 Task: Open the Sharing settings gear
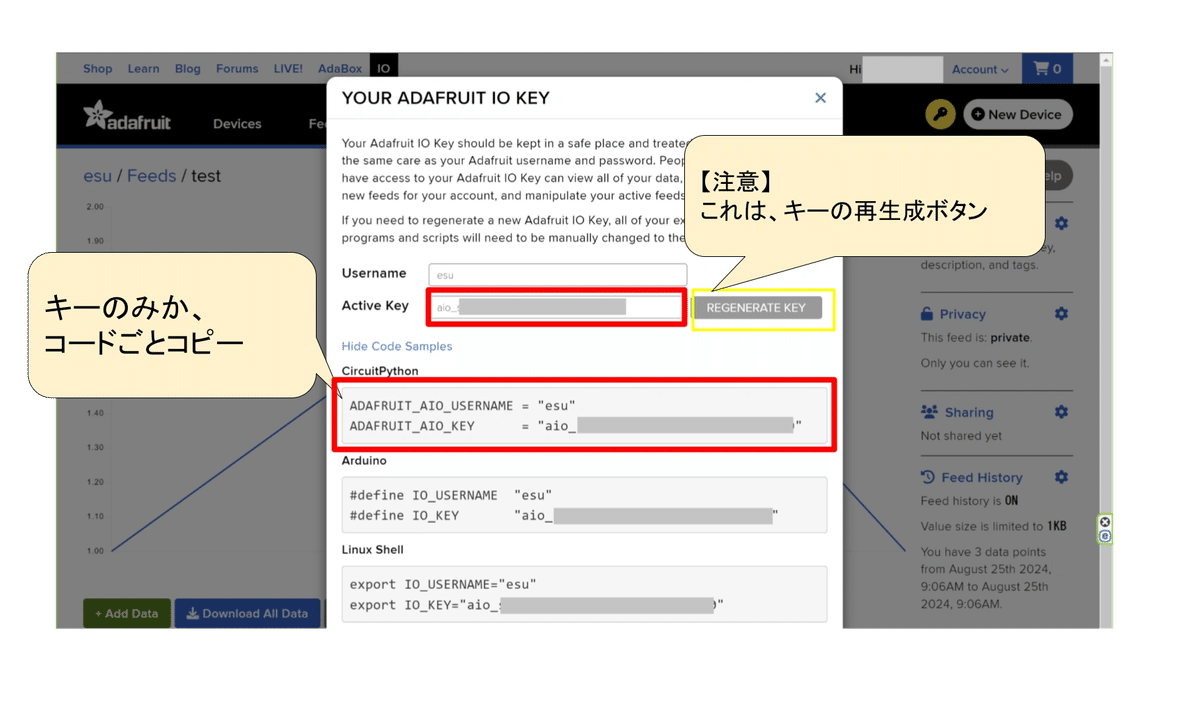point(1061,411)
